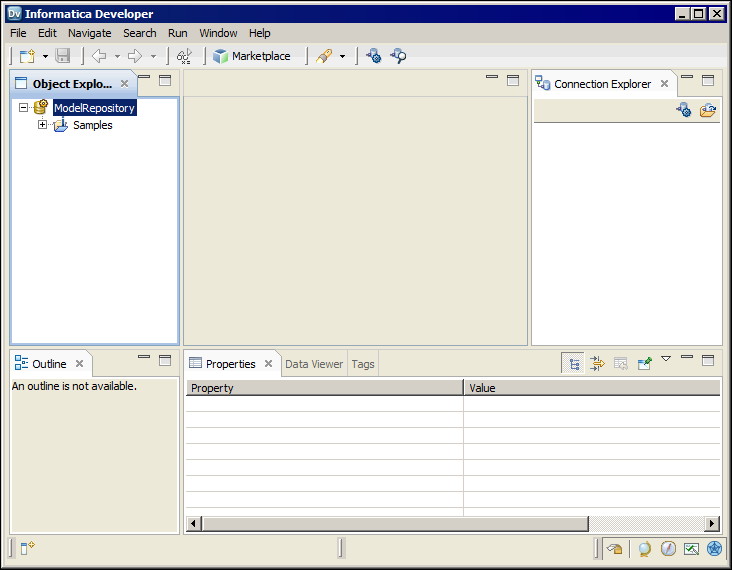This screenshot has width=732, height=570.
Task: Click the Back navigation arrow
Action: (99, 56)
